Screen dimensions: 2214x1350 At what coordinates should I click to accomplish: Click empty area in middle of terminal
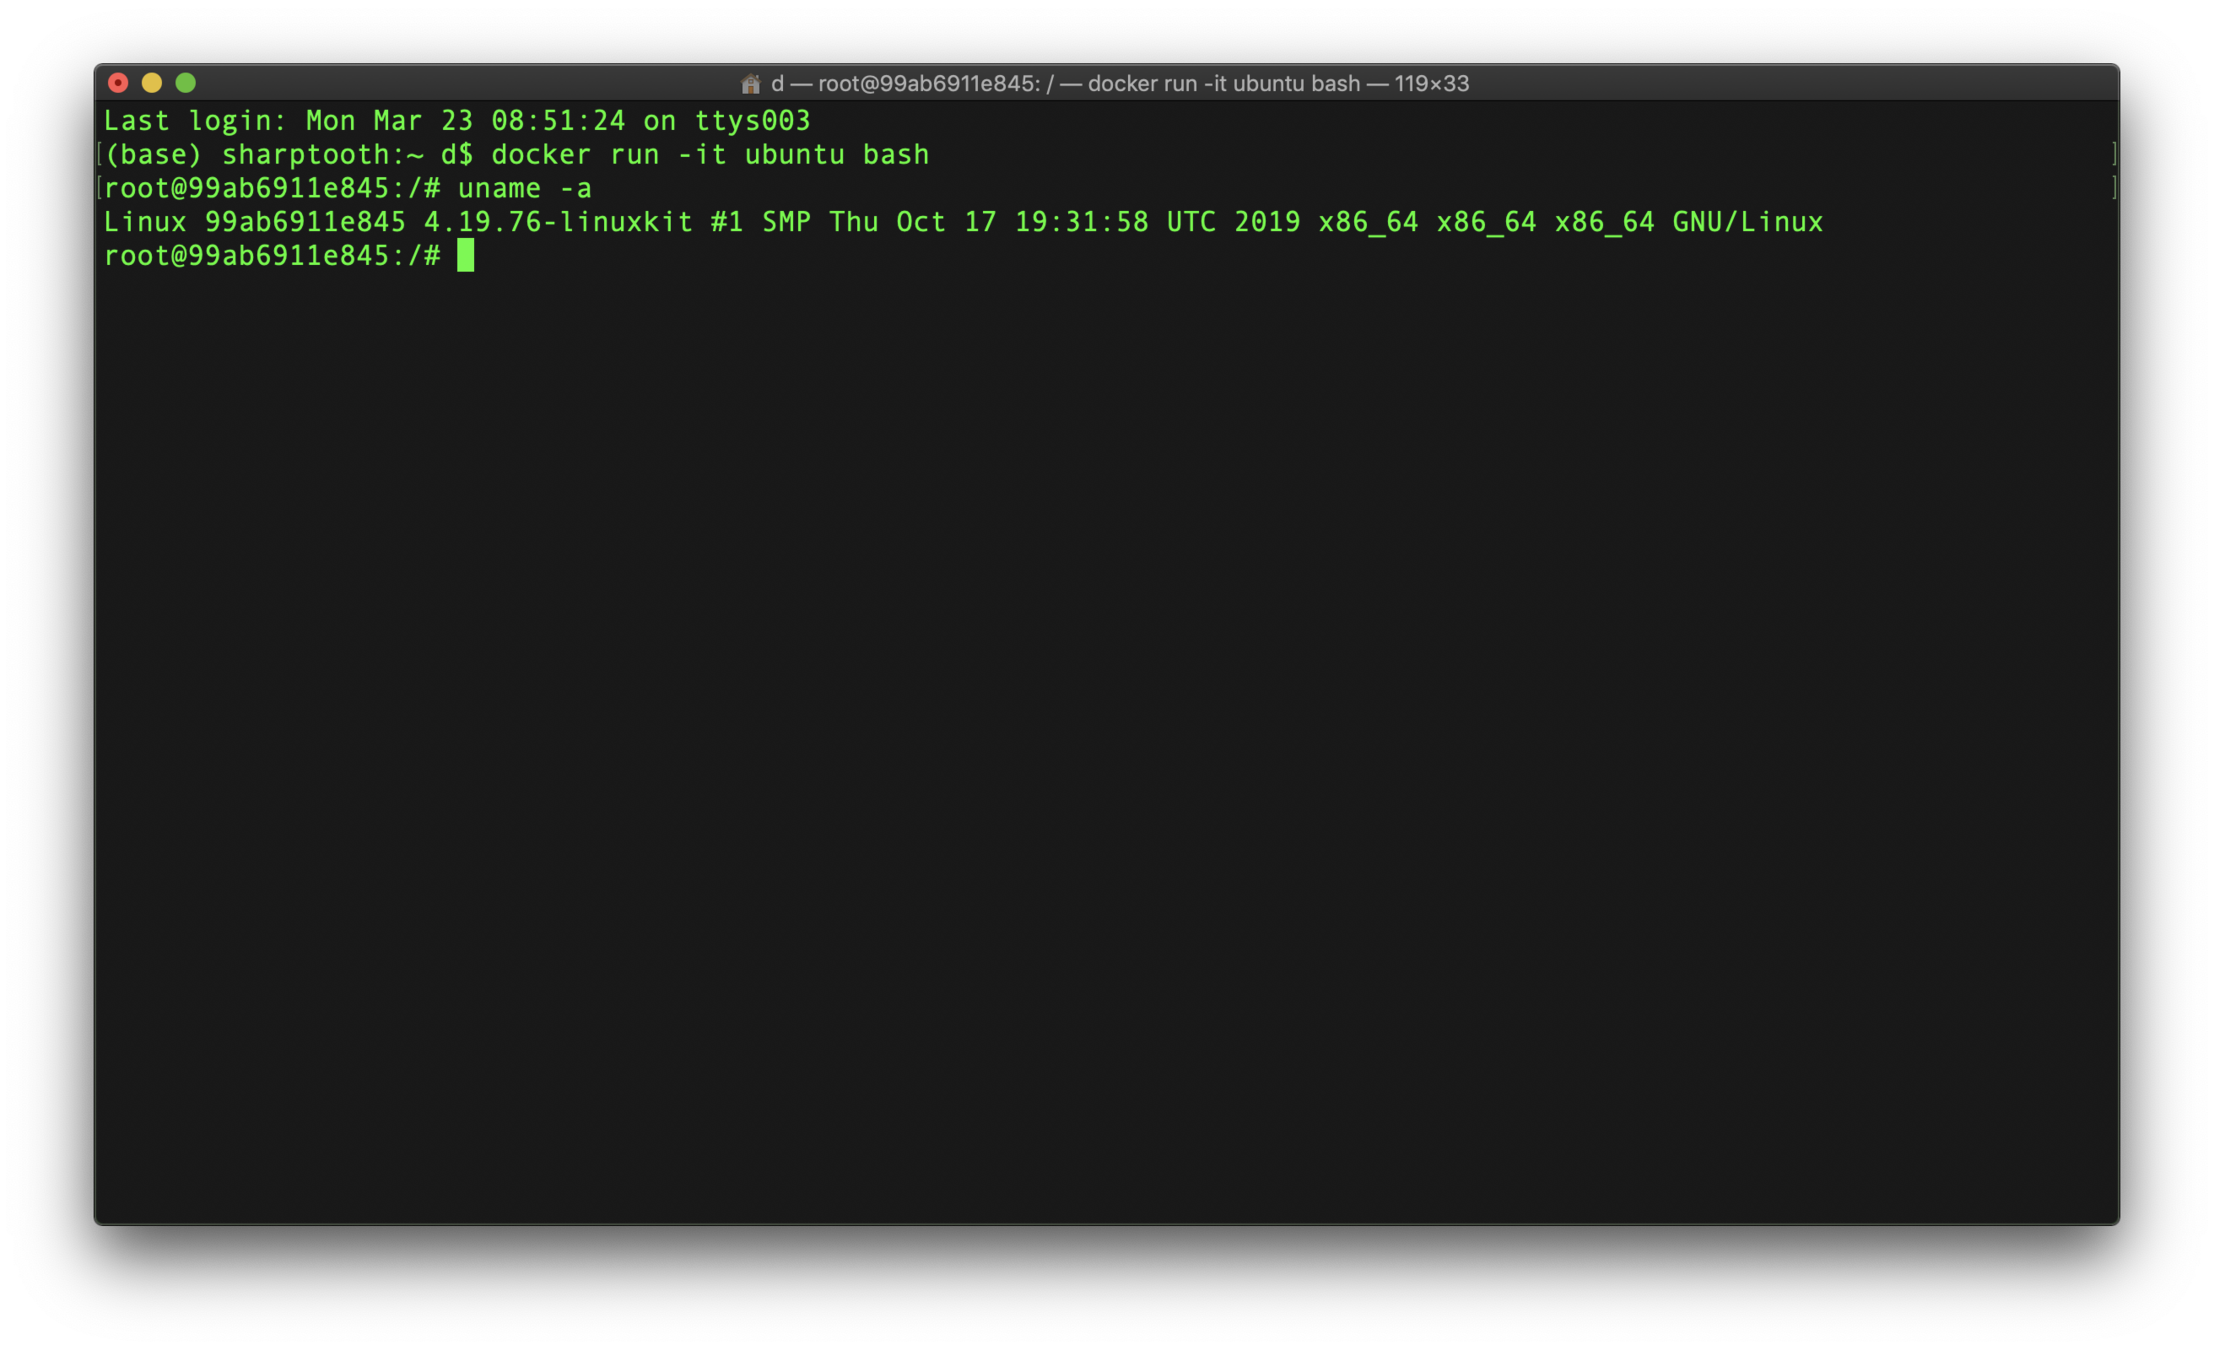point(1106,700)
